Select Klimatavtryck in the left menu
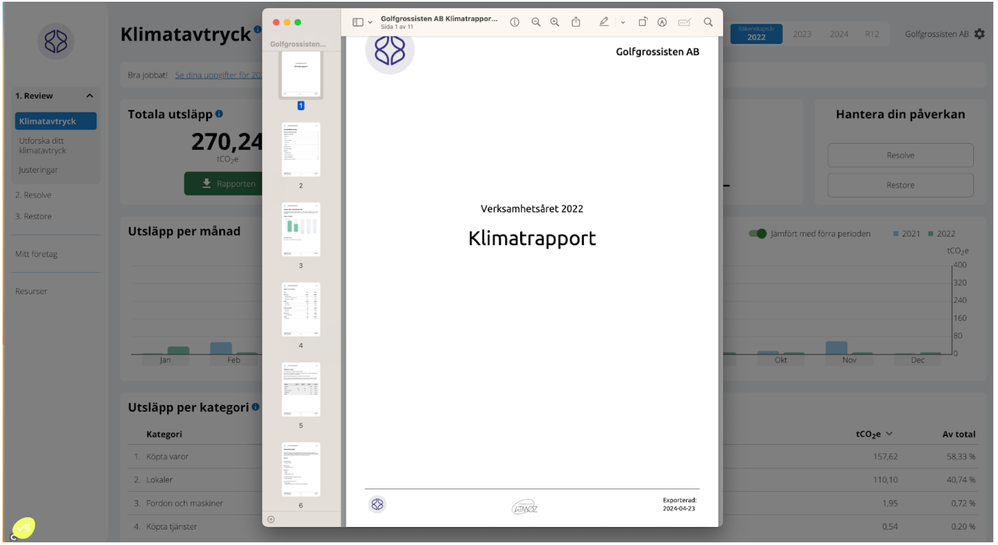Image resolution: width=998 pixels, height=545 pixels. click(55, 121)
